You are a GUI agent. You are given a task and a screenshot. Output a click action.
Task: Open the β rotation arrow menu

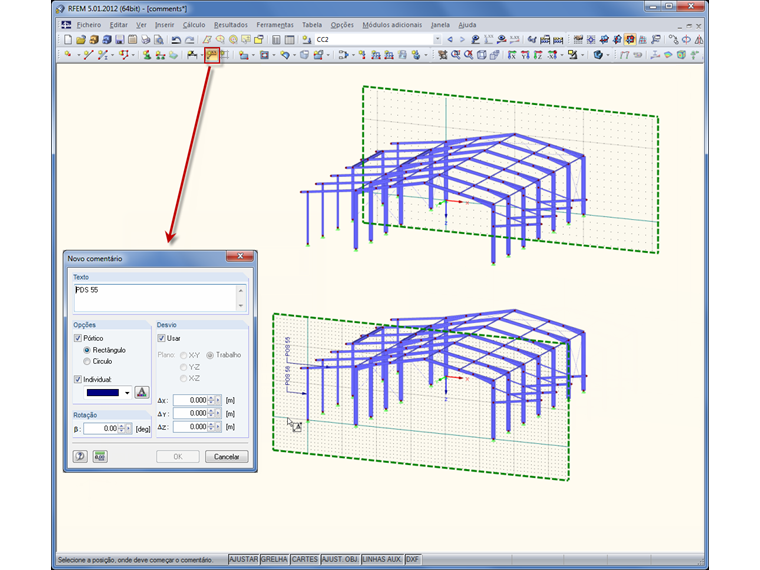pos(128,428)
